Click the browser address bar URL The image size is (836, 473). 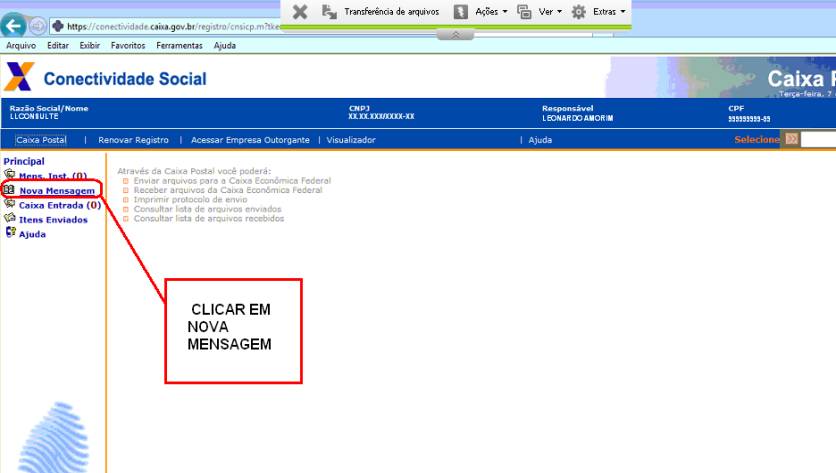pyautogui.click(x=173, y=26)
